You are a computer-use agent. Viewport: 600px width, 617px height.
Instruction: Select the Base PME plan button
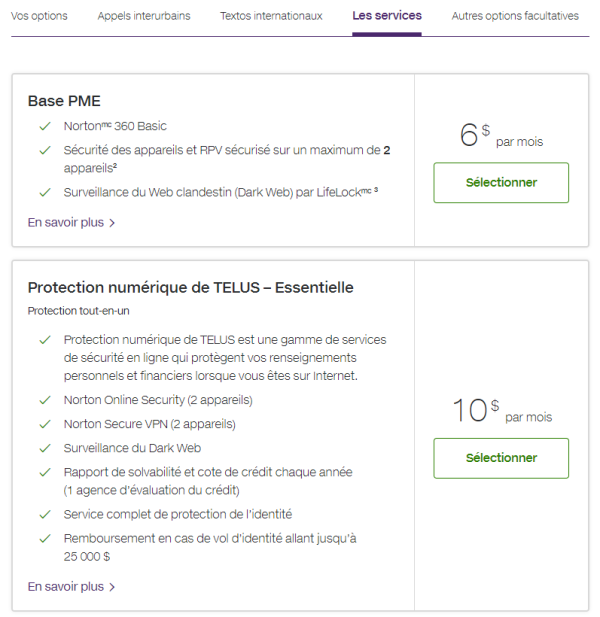pyautogui.click(x=501, y=183)
